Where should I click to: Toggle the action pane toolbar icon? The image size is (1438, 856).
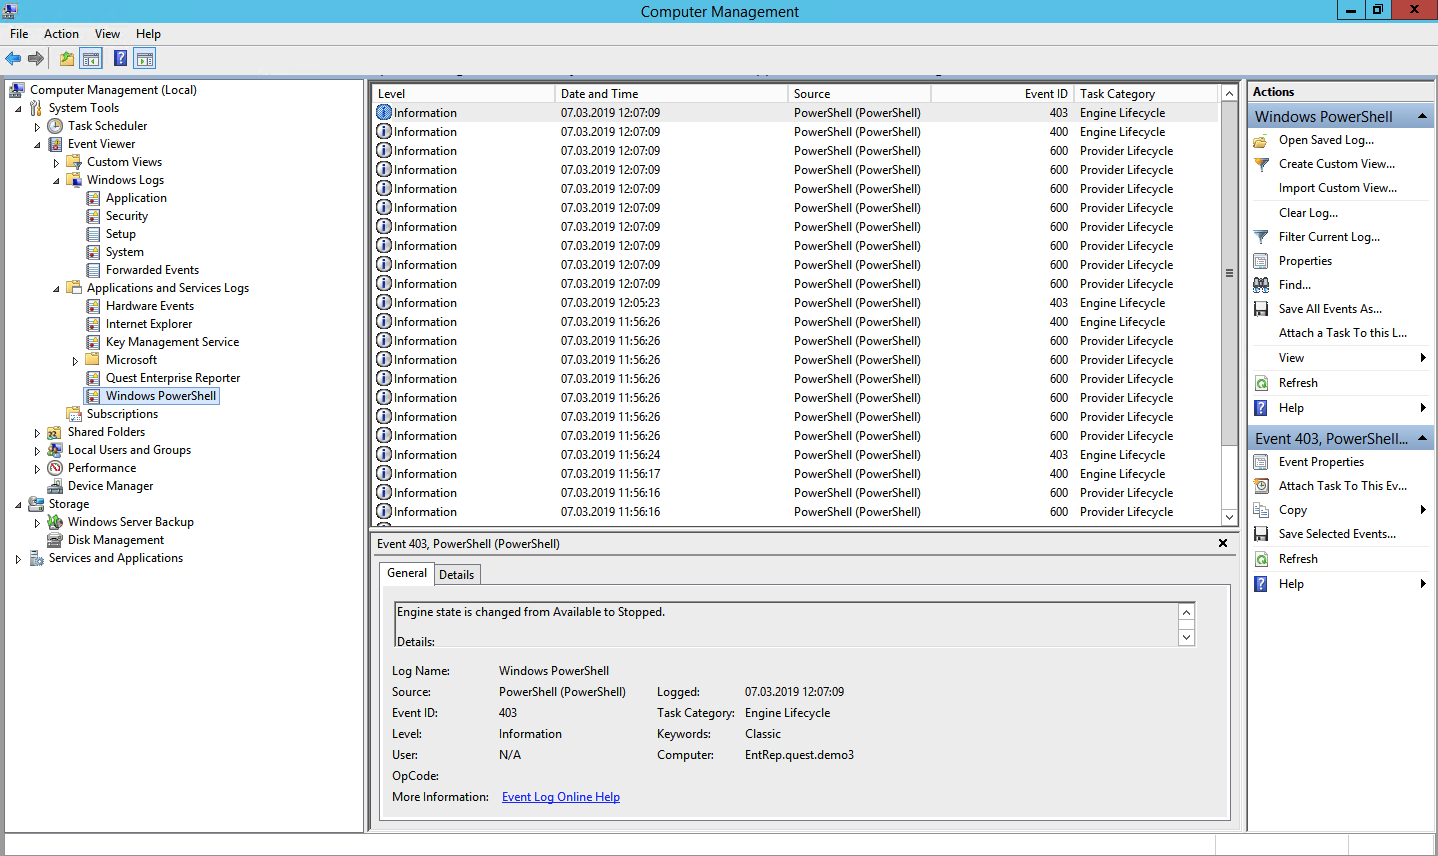145,59
